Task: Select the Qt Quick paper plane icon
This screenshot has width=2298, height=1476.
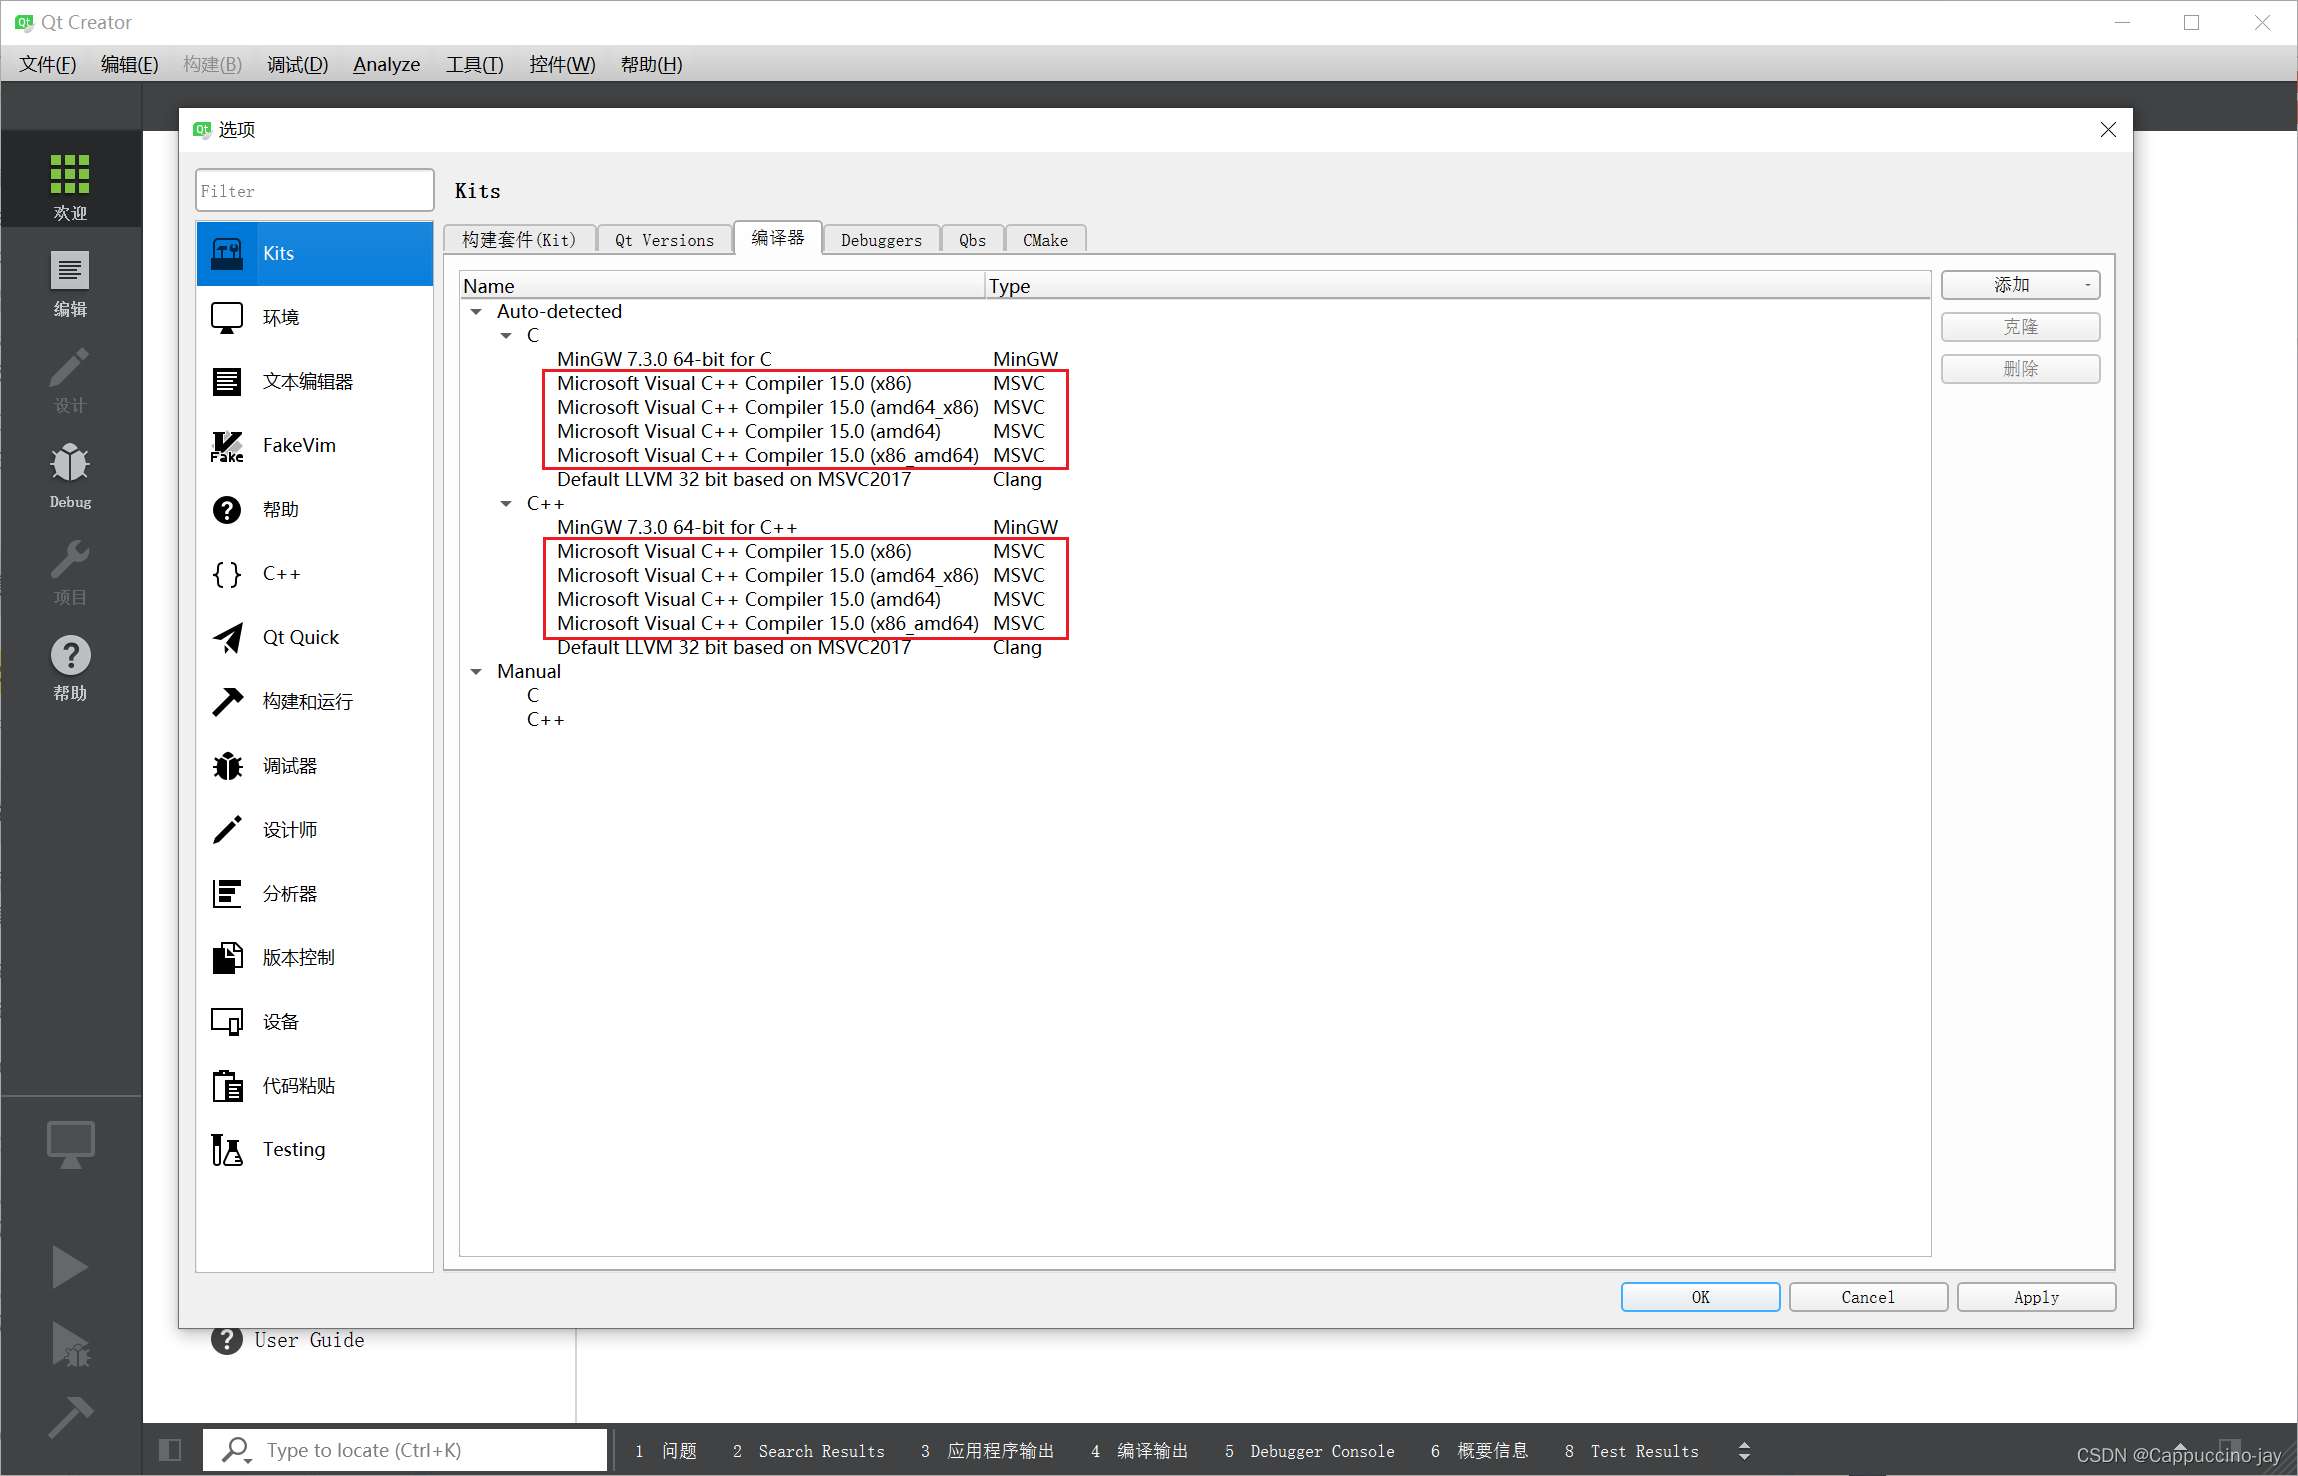Action: click(x=227, y=638)
